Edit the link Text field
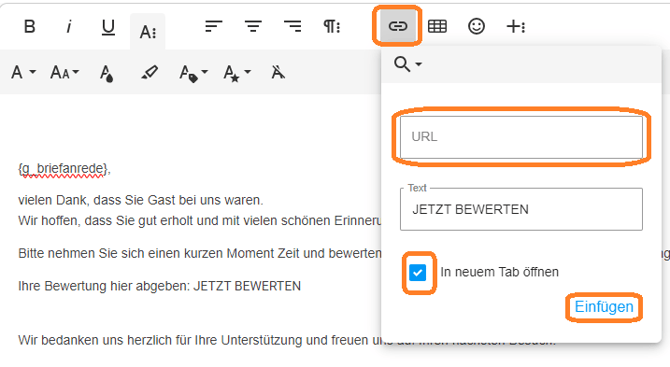The image size is (670, 367). click(521, 209)
